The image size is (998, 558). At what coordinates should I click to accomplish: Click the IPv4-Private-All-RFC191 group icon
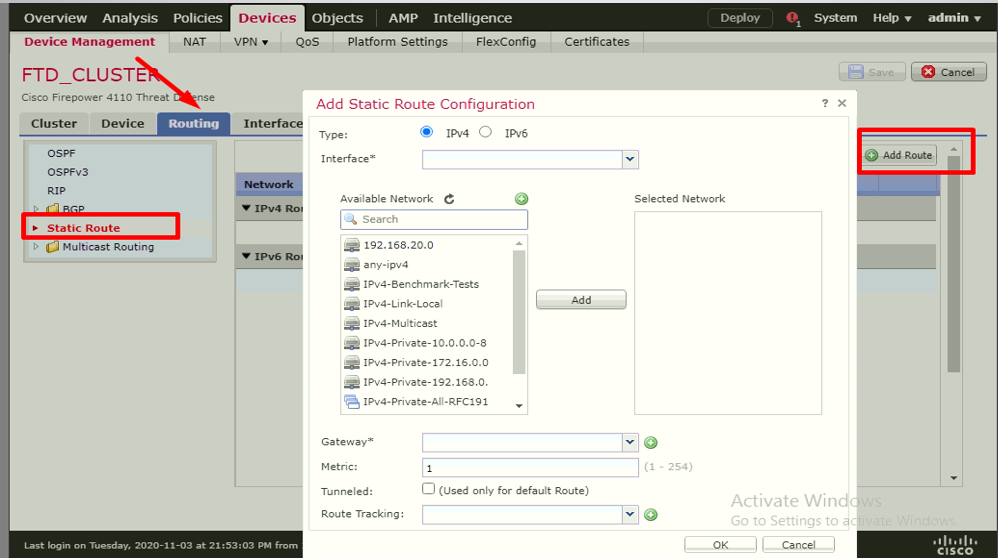(x=351, y=401)
